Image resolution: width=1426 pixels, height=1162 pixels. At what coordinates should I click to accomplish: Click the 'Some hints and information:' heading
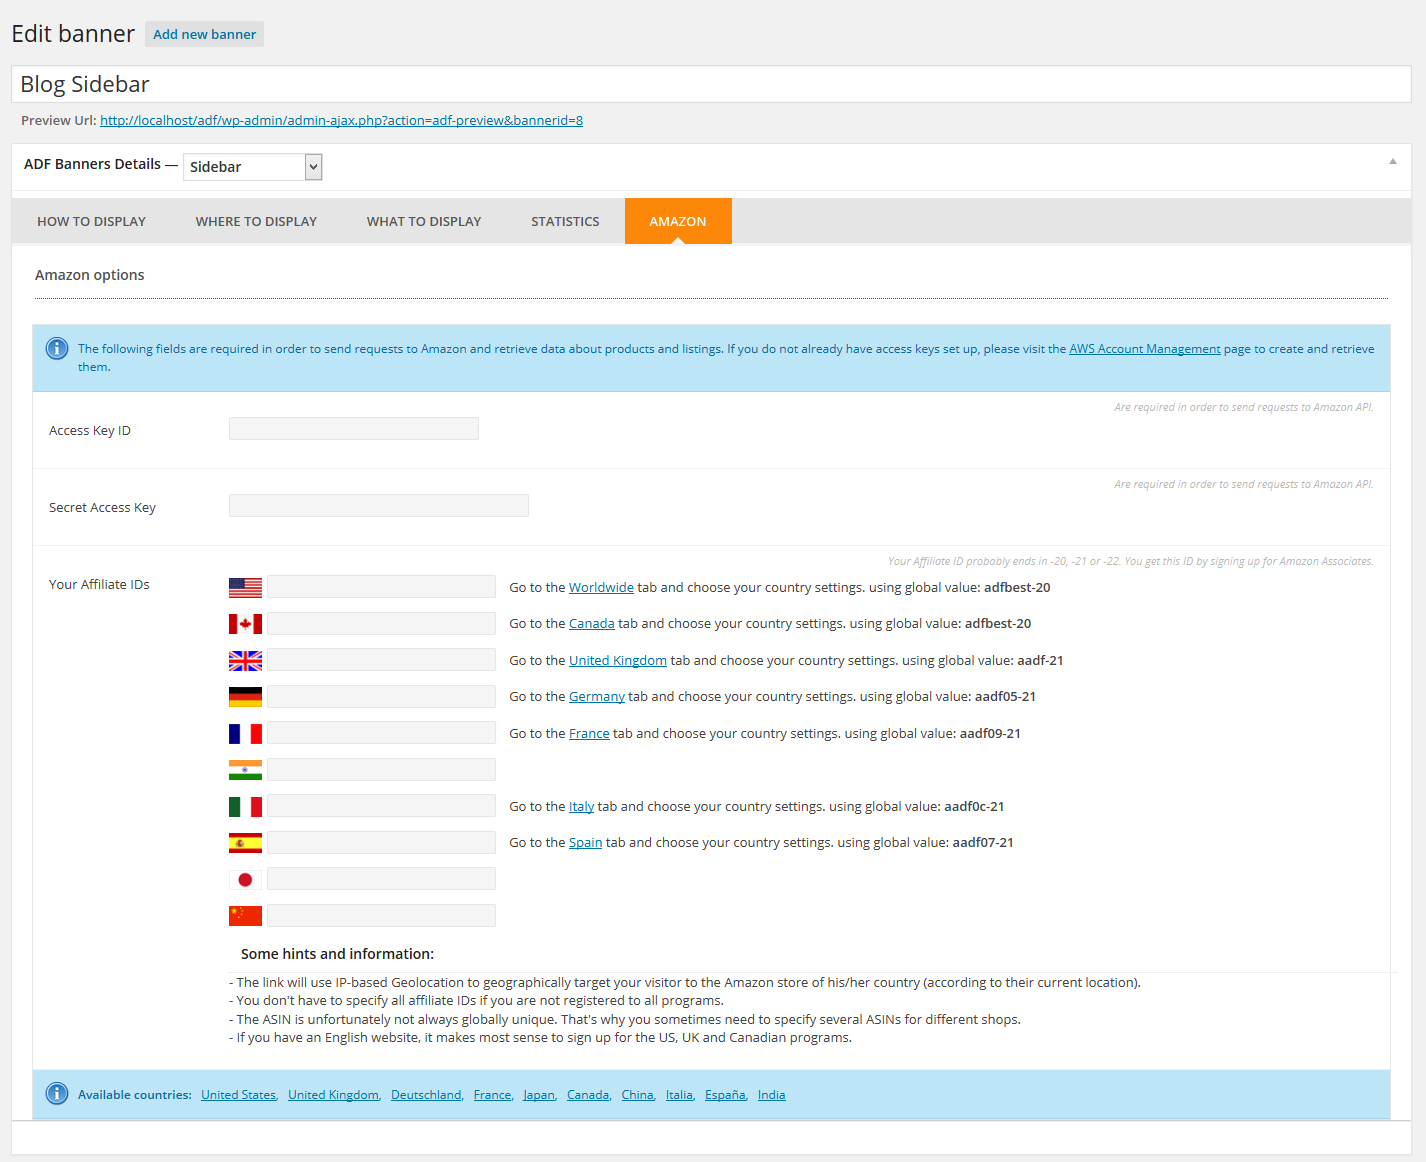[x=337, y=954]
